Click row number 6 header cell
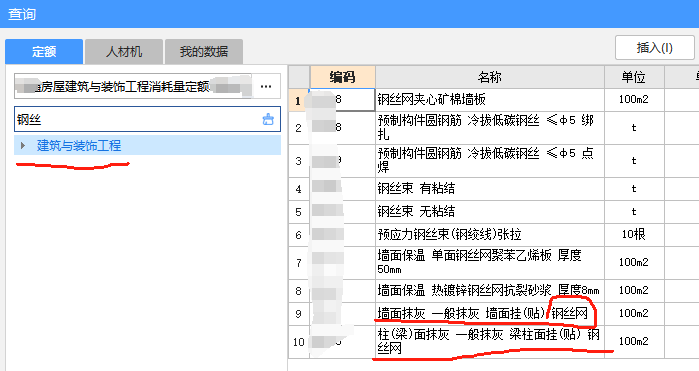Viewport: 699px width, 371px height. (x=299, y=235)
